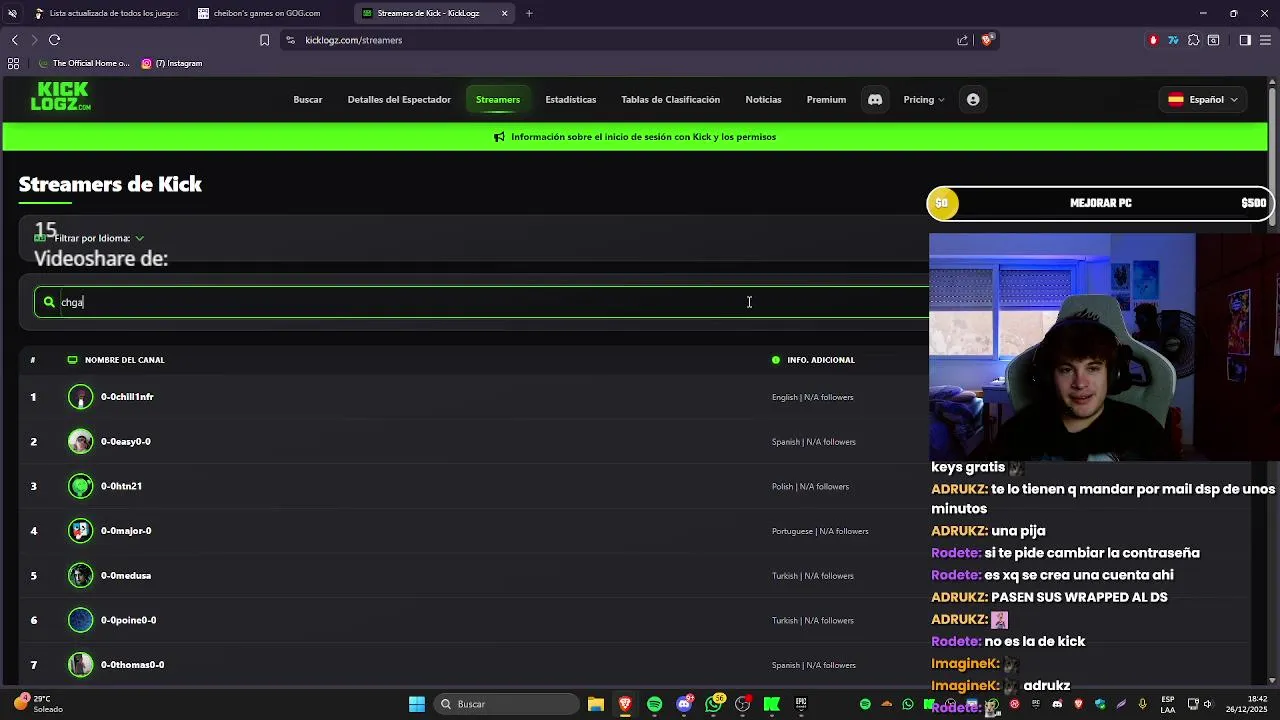Image resolution: width=1280 pixels, height=720 pixels.
Task: Open the 0-0easy0-0 channel link
Action: (126, 442)
